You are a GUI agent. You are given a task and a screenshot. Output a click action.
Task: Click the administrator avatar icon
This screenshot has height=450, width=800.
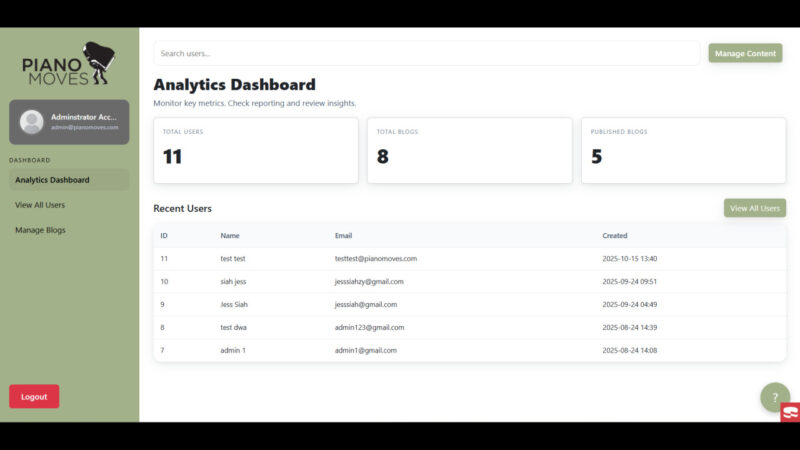click(x=31, y=122)
